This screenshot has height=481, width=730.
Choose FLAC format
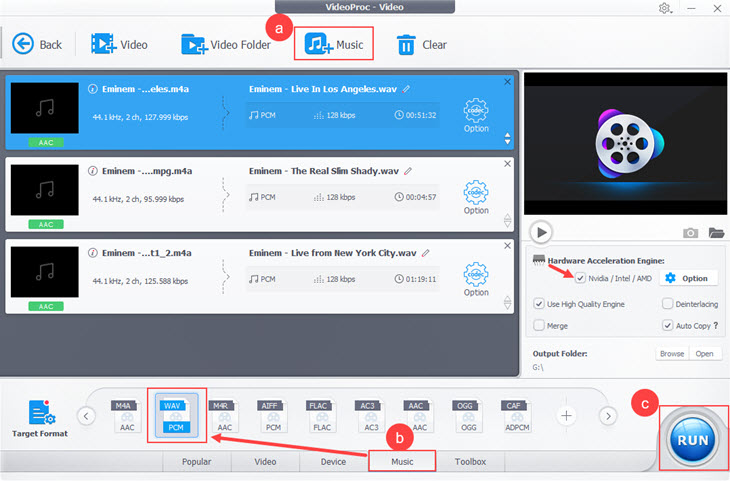point(321,415)
